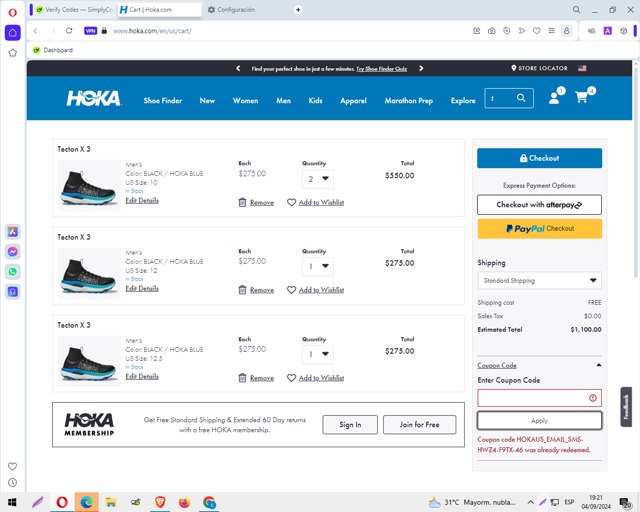Click heart icon for size 12 Tecton X 3
This screenshot has width=640, height=512.
[x=291, y=290]
